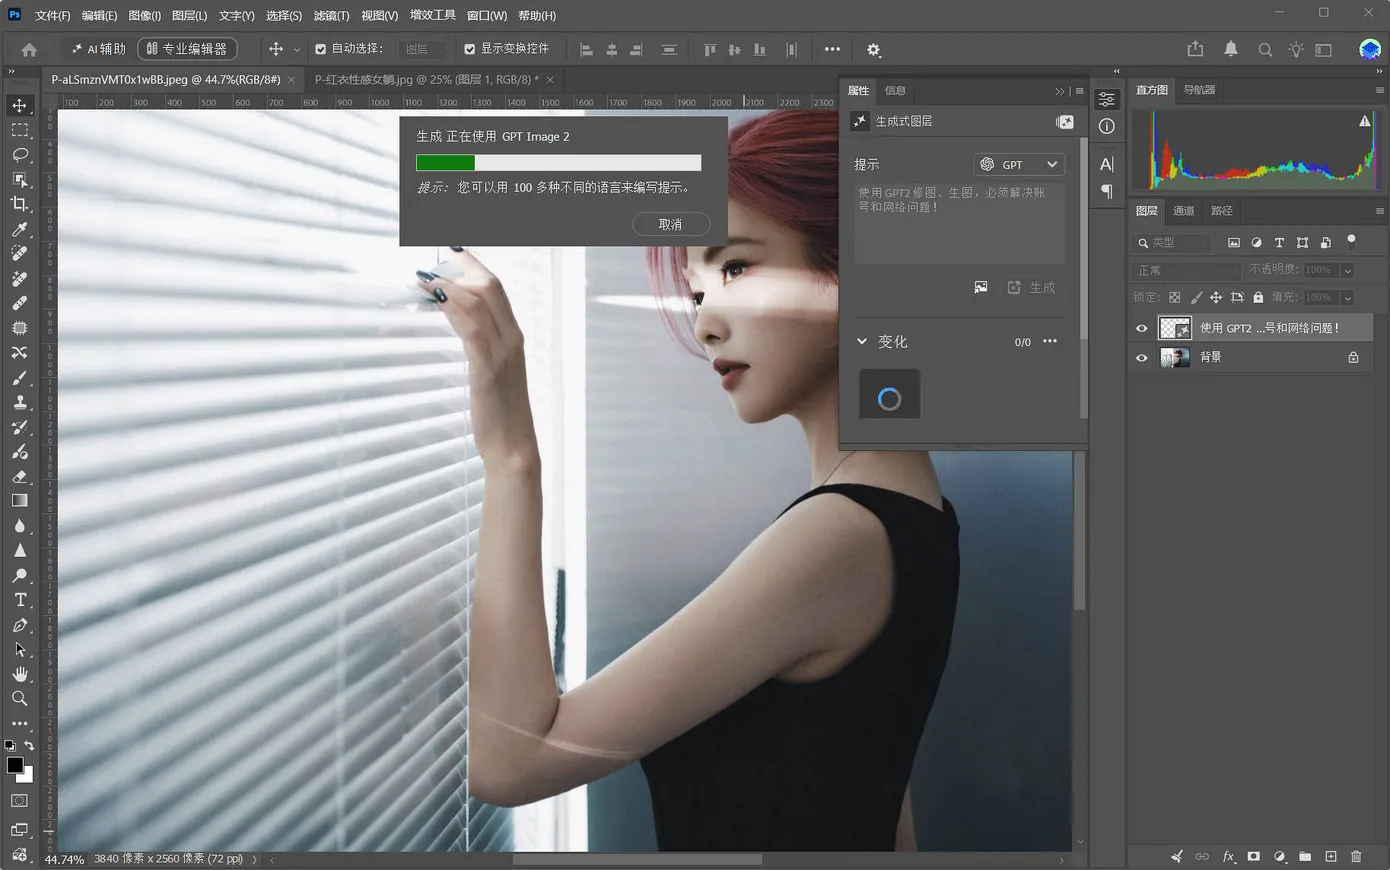Open the layer blend mode 正常 dropdown
The image size is (1390, 870).
pos(1187,270)
